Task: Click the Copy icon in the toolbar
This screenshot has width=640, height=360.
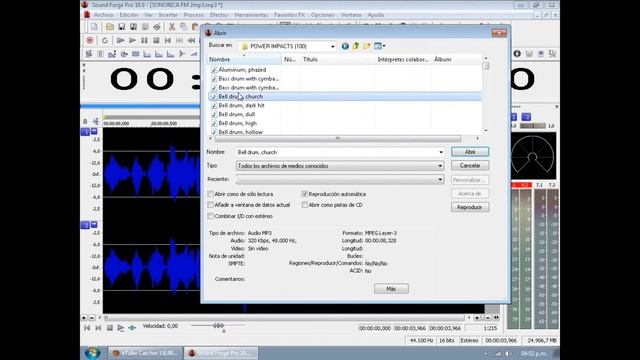Action: [x=184, y=27]
